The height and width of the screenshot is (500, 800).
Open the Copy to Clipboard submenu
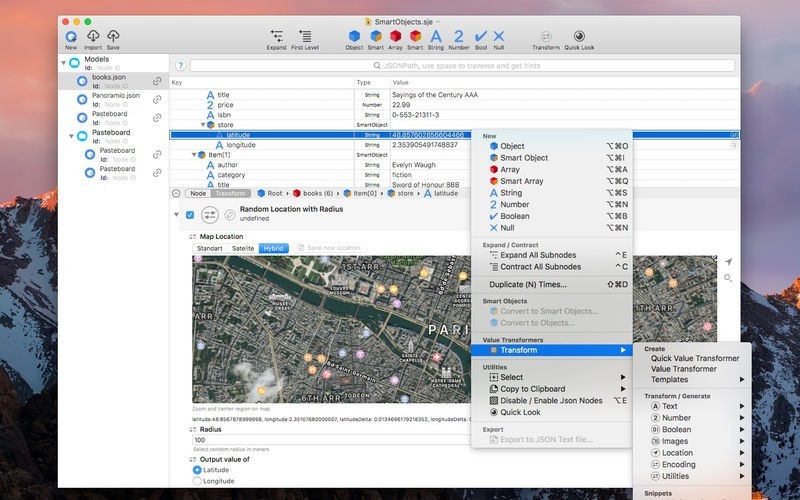[x=552, y=389]
